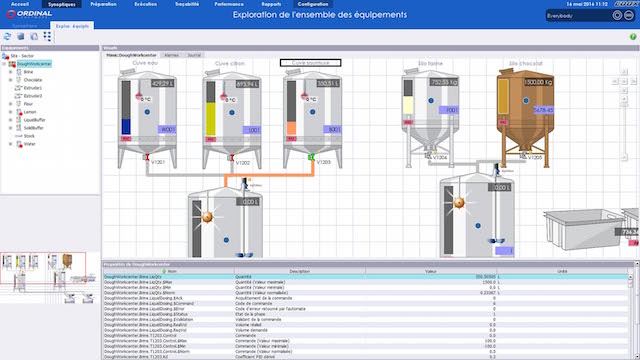
Task: Switch to the Alarmes tab
Action: [x=171, y=55]
